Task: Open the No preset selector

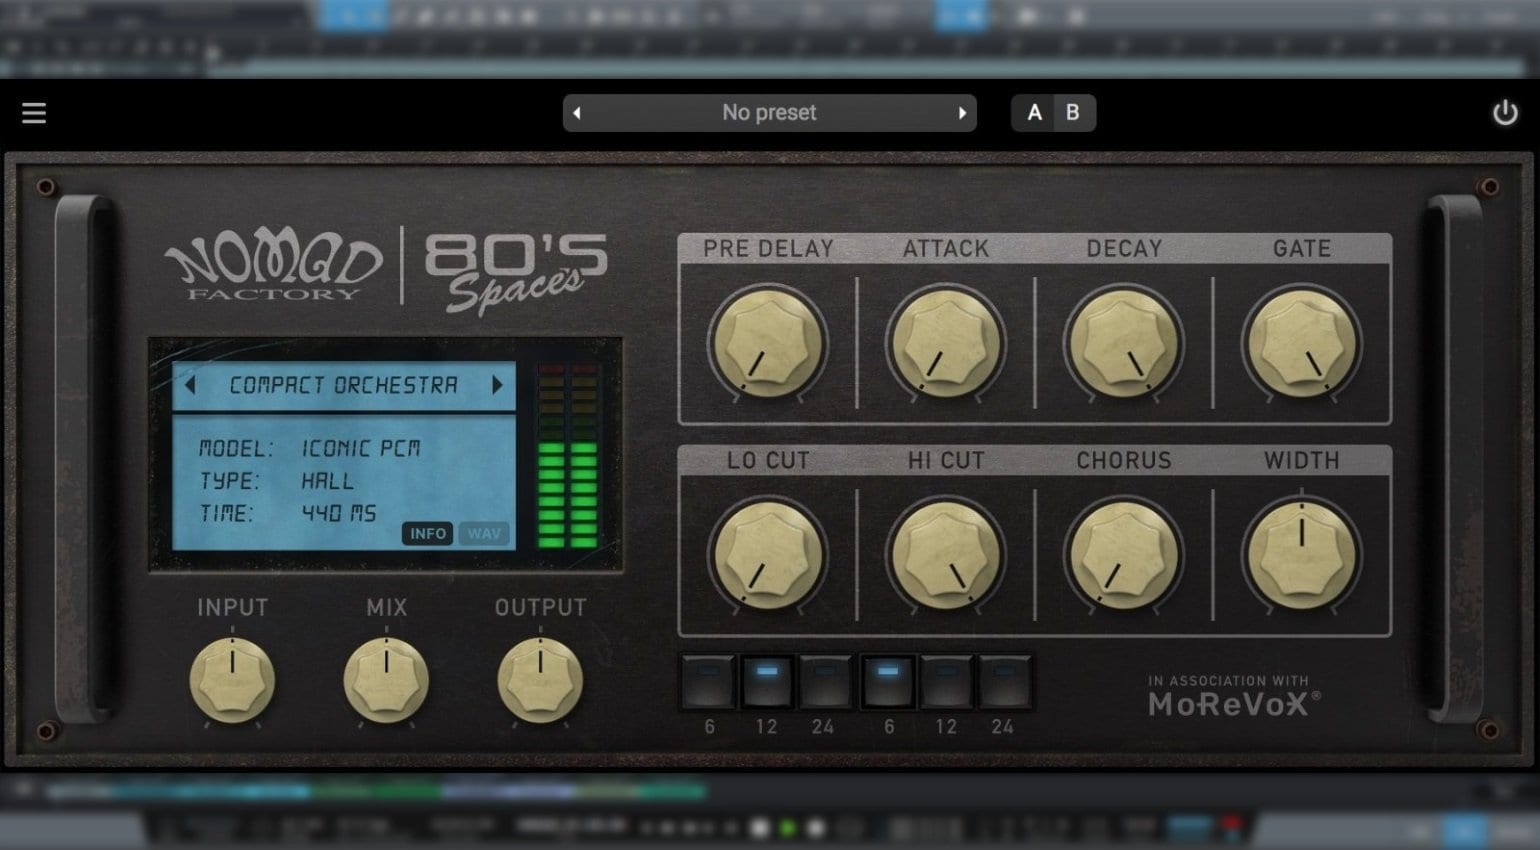Action: tap(769, 113)
